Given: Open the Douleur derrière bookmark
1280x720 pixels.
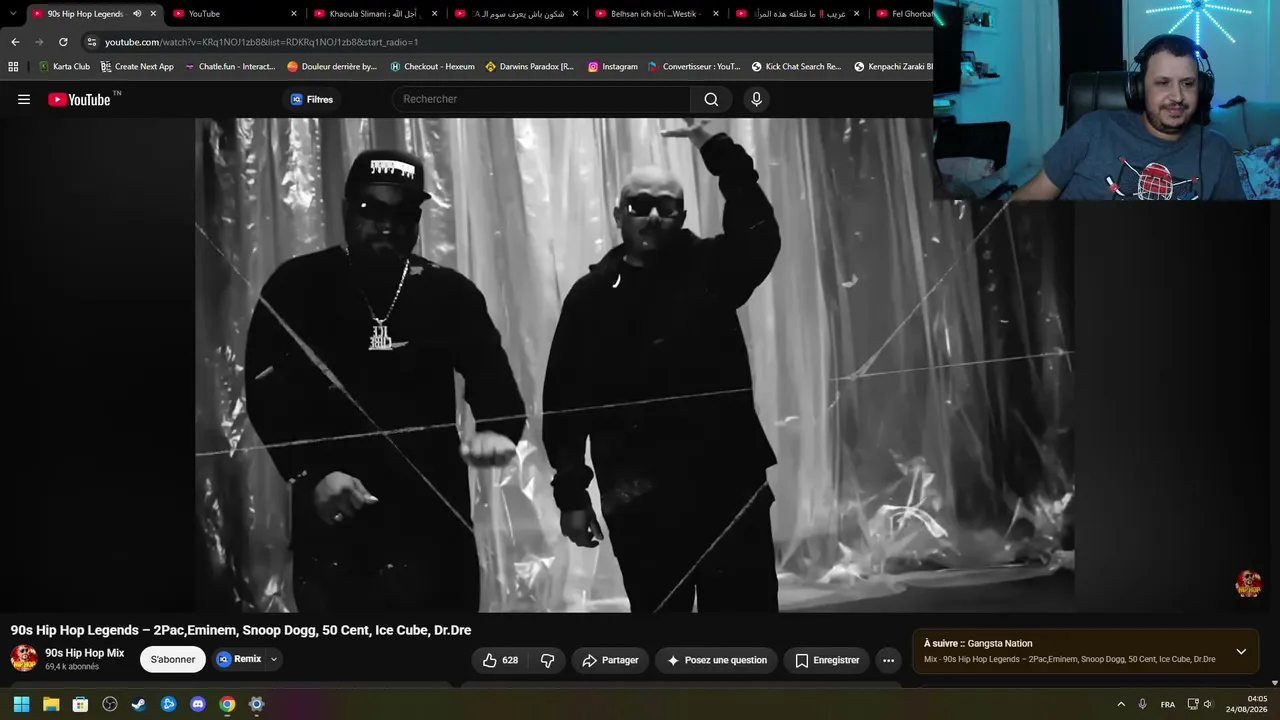Looking at the screenshot, I should point(332,67).
